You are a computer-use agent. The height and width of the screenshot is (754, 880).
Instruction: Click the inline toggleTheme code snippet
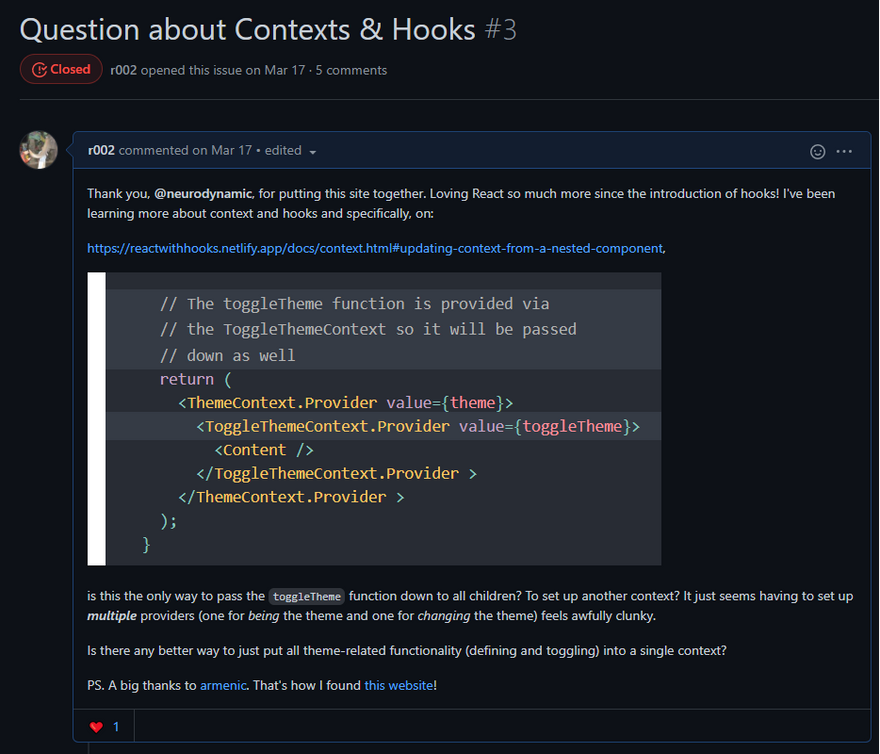306,596
